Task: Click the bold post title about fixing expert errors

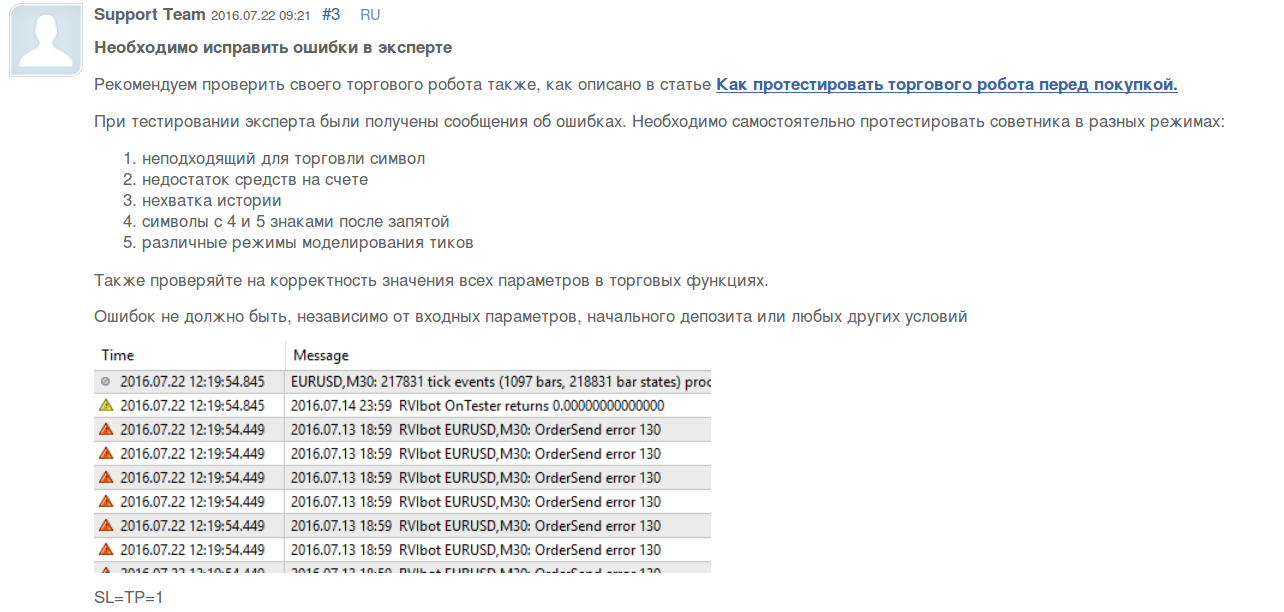Action: tap(273, 47)
